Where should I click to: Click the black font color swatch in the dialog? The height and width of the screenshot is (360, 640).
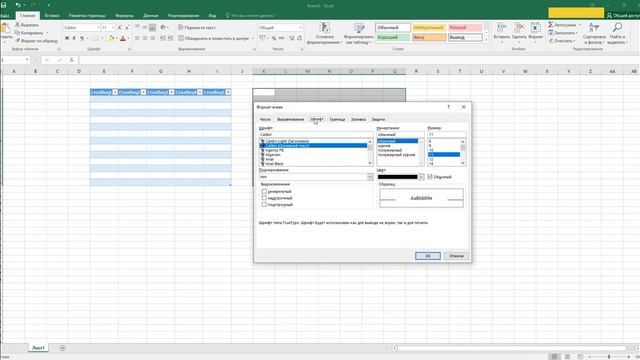pos(398,177)
